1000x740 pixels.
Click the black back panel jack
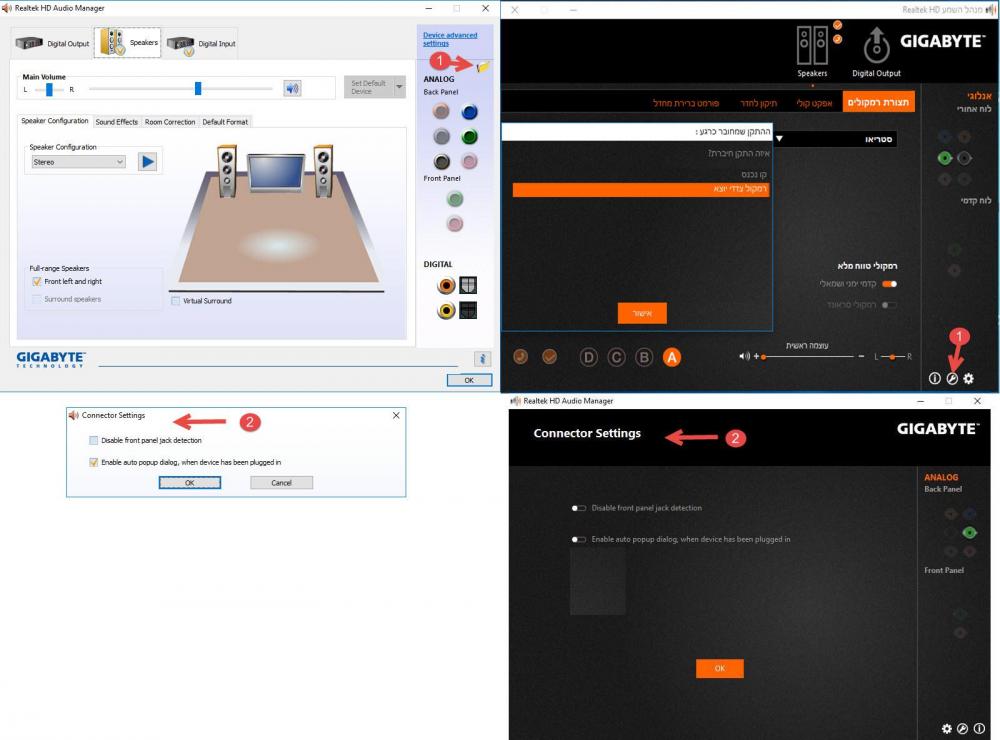pos(441,161)
